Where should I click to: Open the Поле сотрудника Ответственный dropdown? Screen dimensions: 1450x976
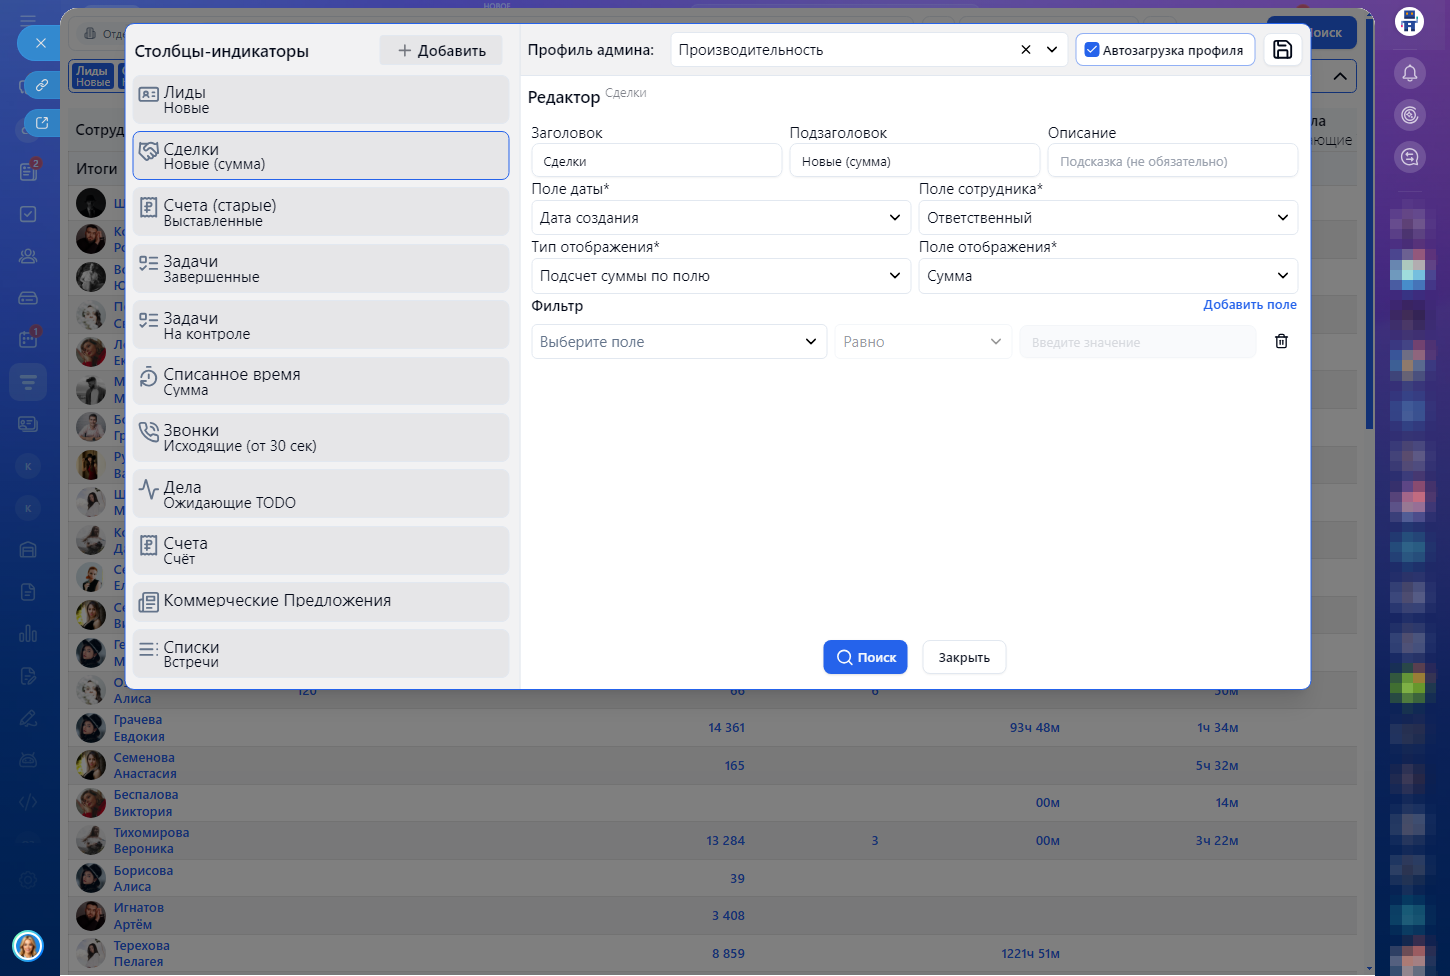coord(1107,218)
